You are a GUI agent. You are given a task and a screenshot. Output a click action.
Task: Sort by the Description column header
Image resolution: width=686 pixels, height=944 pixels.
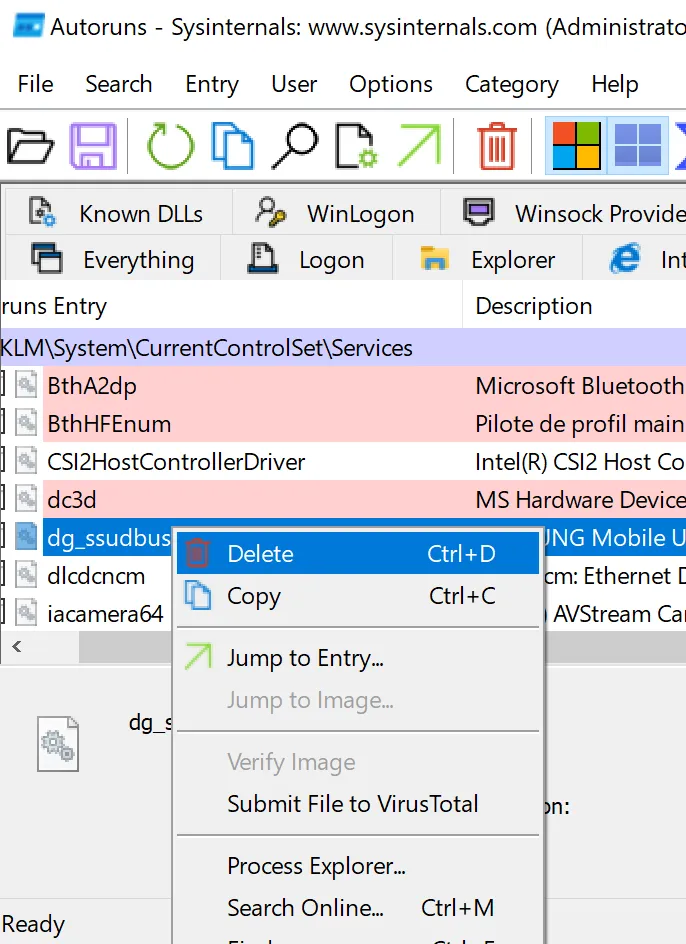575,306
